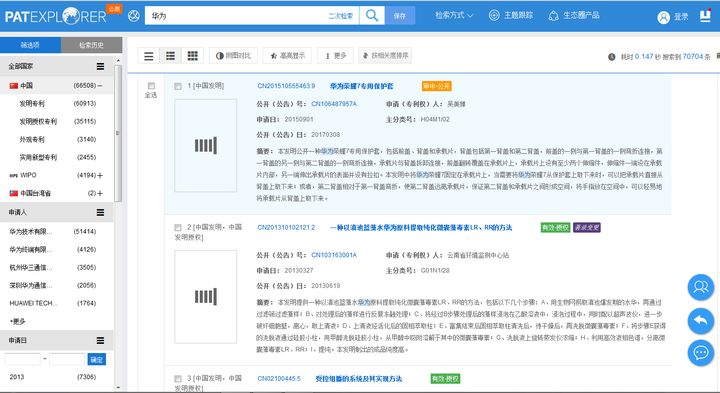Click the 保存 save button
This screenshot has width=720, height=393.
tap(400, 16)
